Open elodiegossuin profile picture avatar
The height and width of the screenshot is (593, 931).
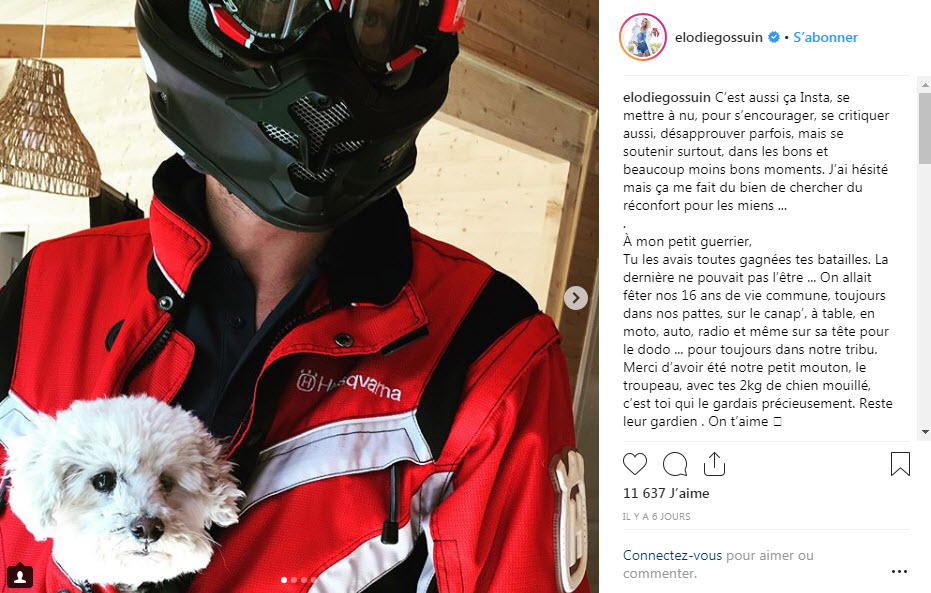click(x=643, y=37)
